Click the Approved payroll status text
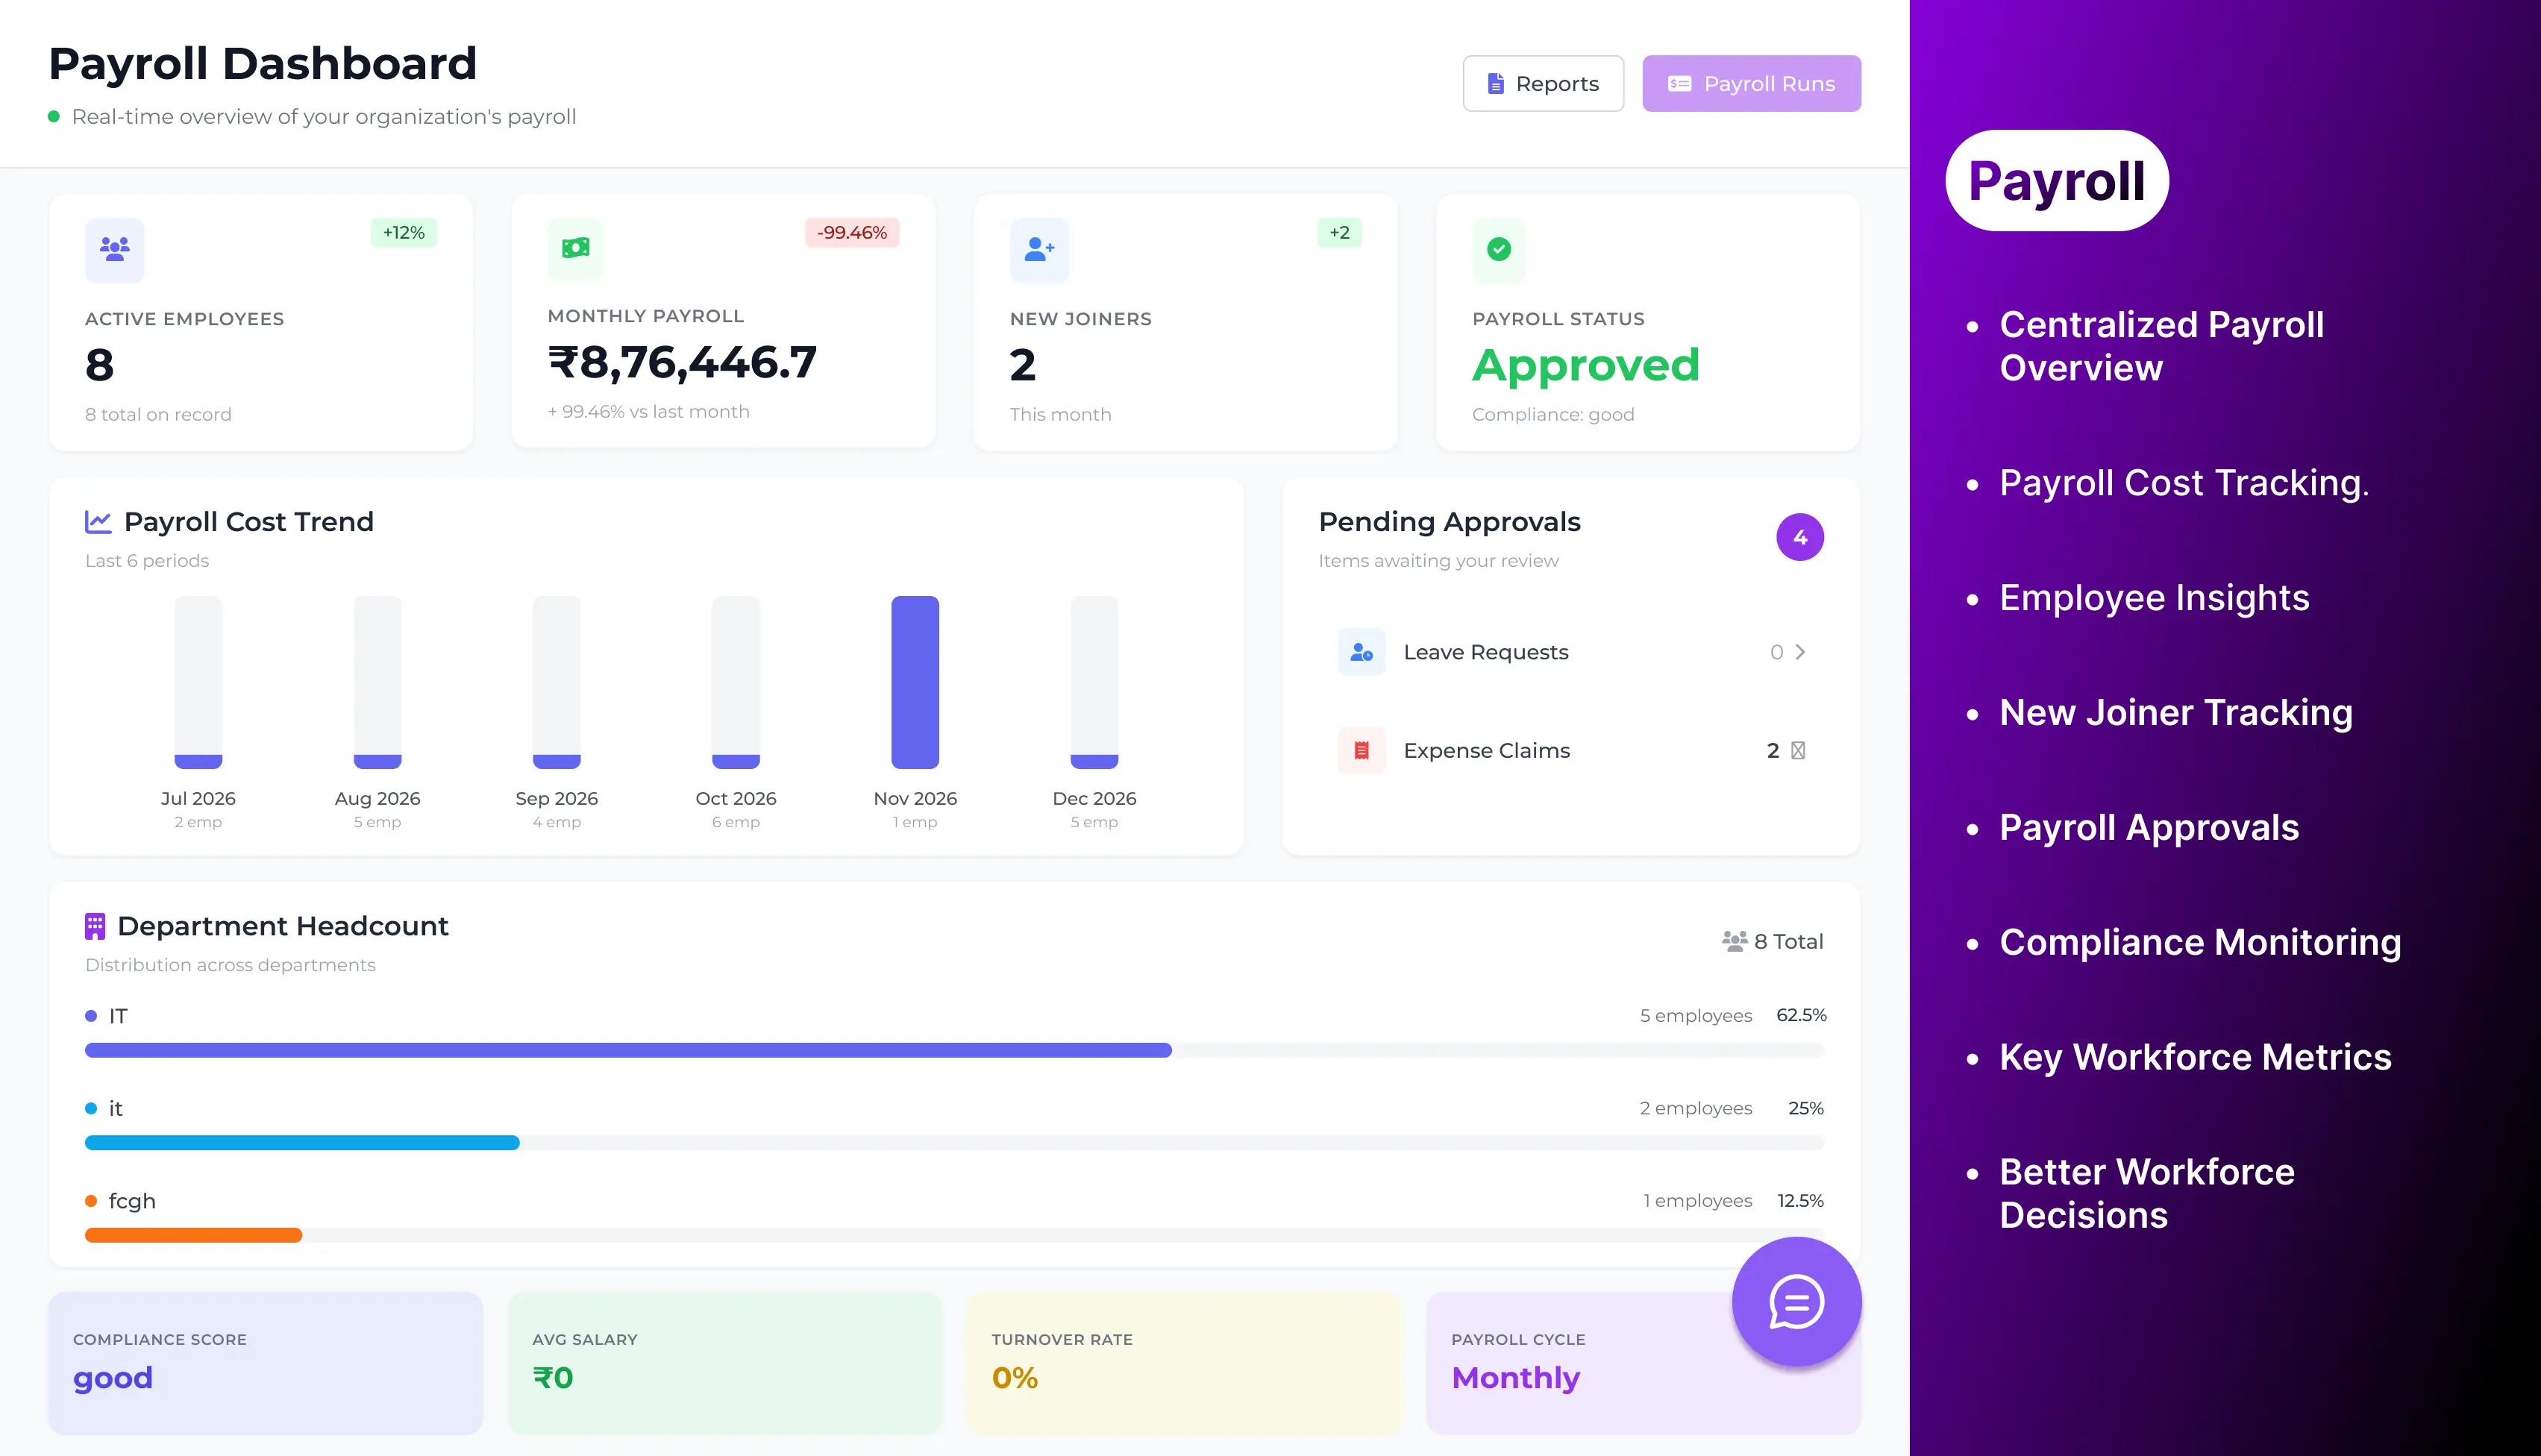 pos(1586,365)
